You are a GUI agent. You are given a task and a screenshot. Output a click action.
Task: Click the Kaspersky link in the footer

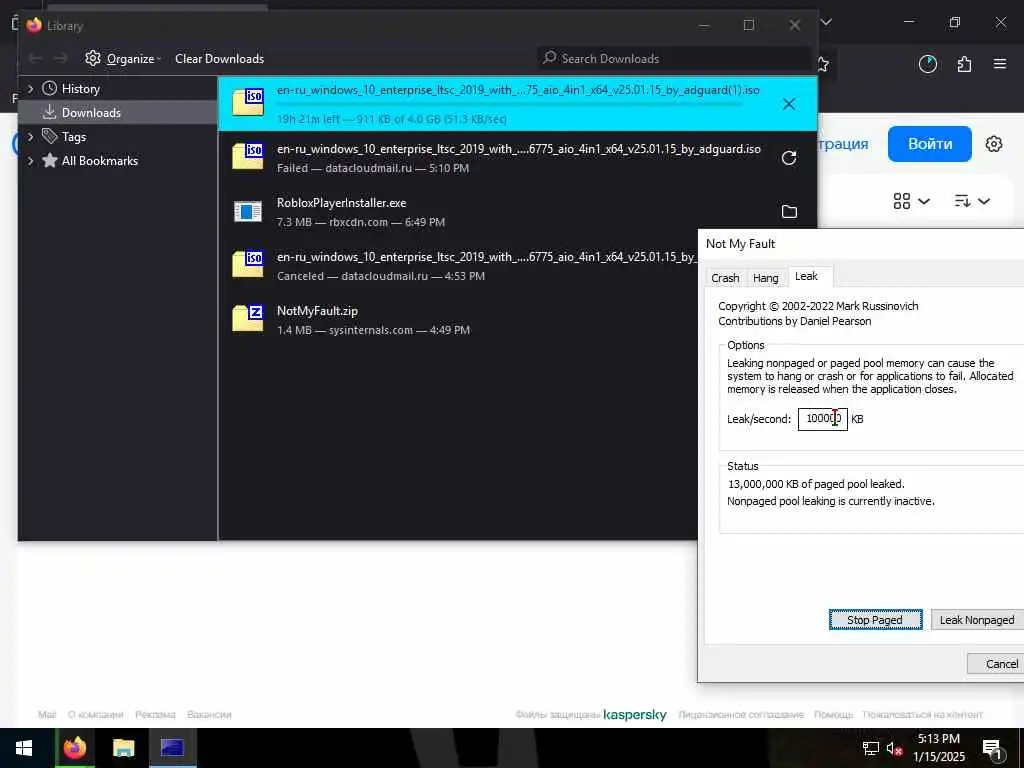[x=635, y=714]
